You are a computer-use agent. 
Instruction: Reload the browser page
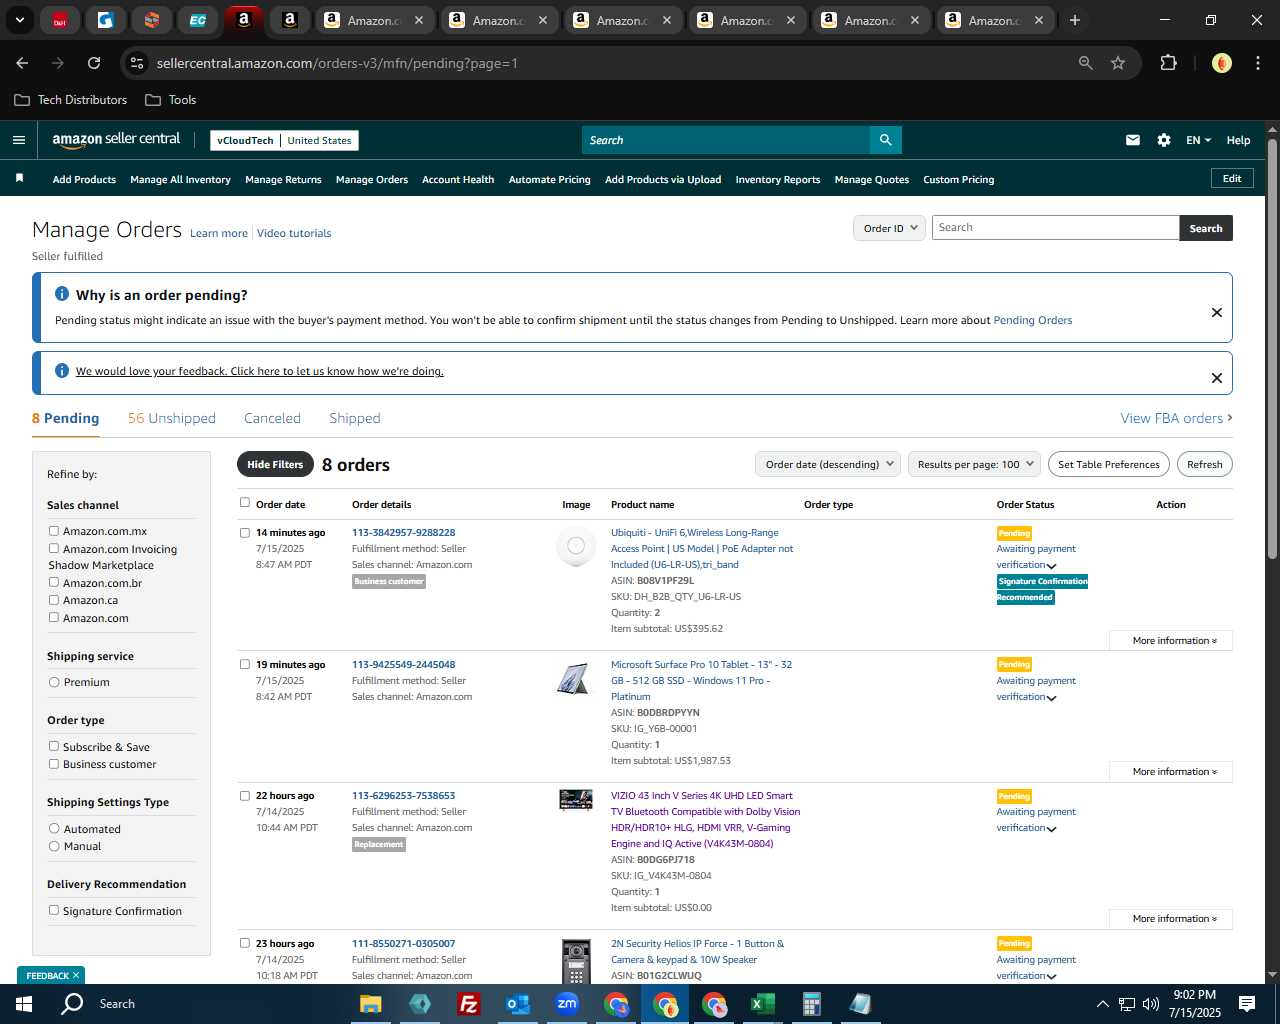pyautogui.click(x=94, y=63)
